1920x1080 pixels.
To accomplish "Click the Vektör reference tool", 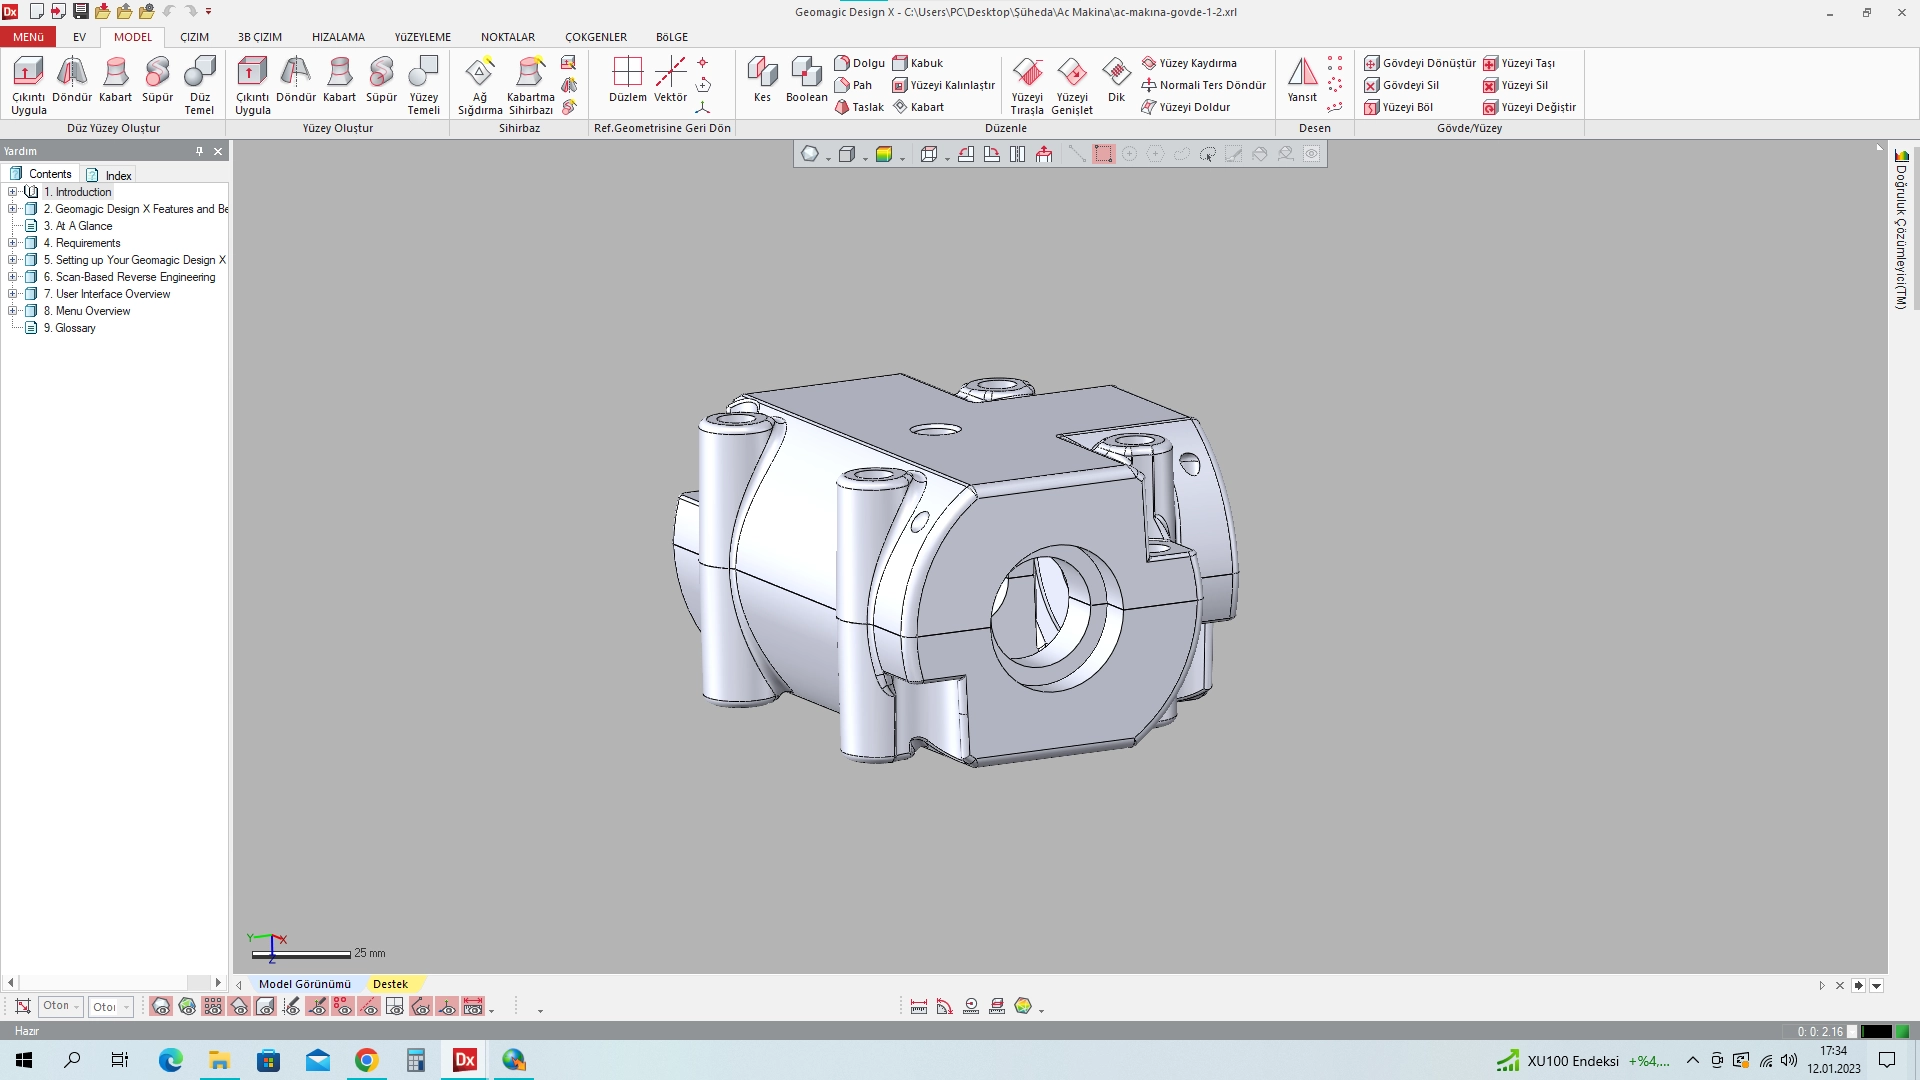I will (670, 80).
